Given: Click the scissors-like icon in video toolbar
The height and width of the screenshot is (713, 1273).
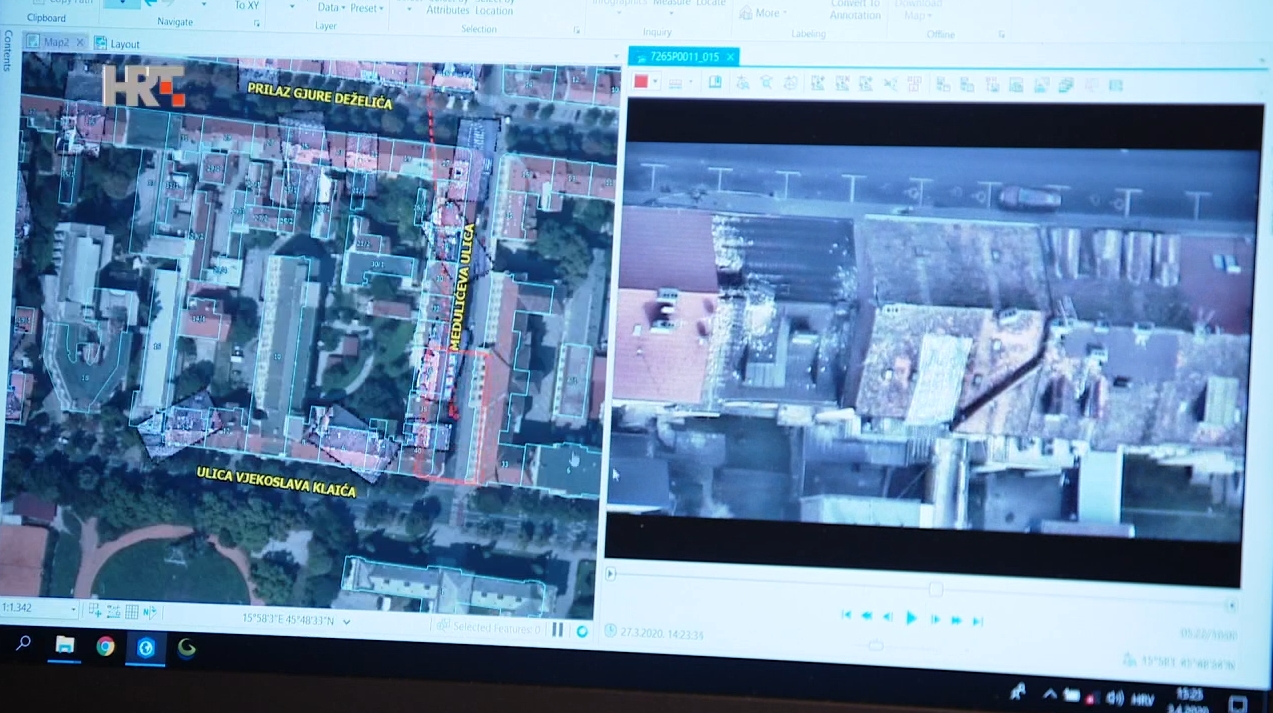Looking at the screenshot, I should point(890,85).
